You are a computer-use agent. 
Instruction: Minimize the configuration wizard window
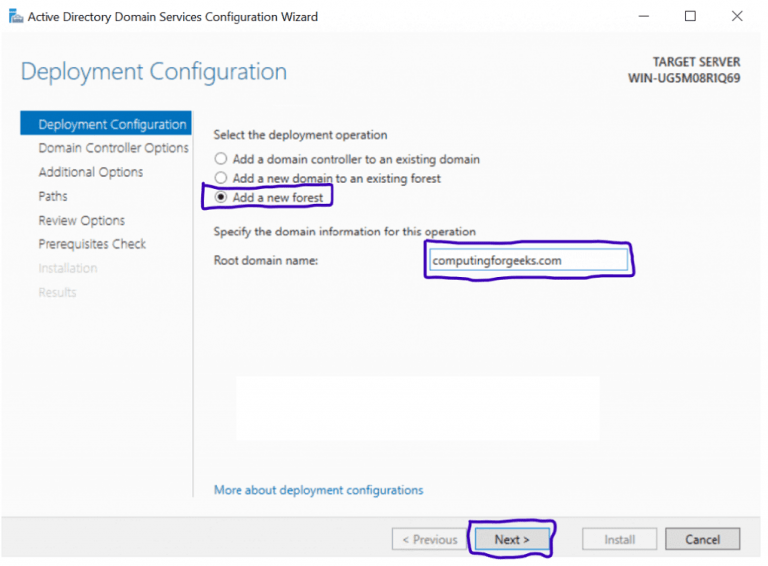click(x=644, y=17)
